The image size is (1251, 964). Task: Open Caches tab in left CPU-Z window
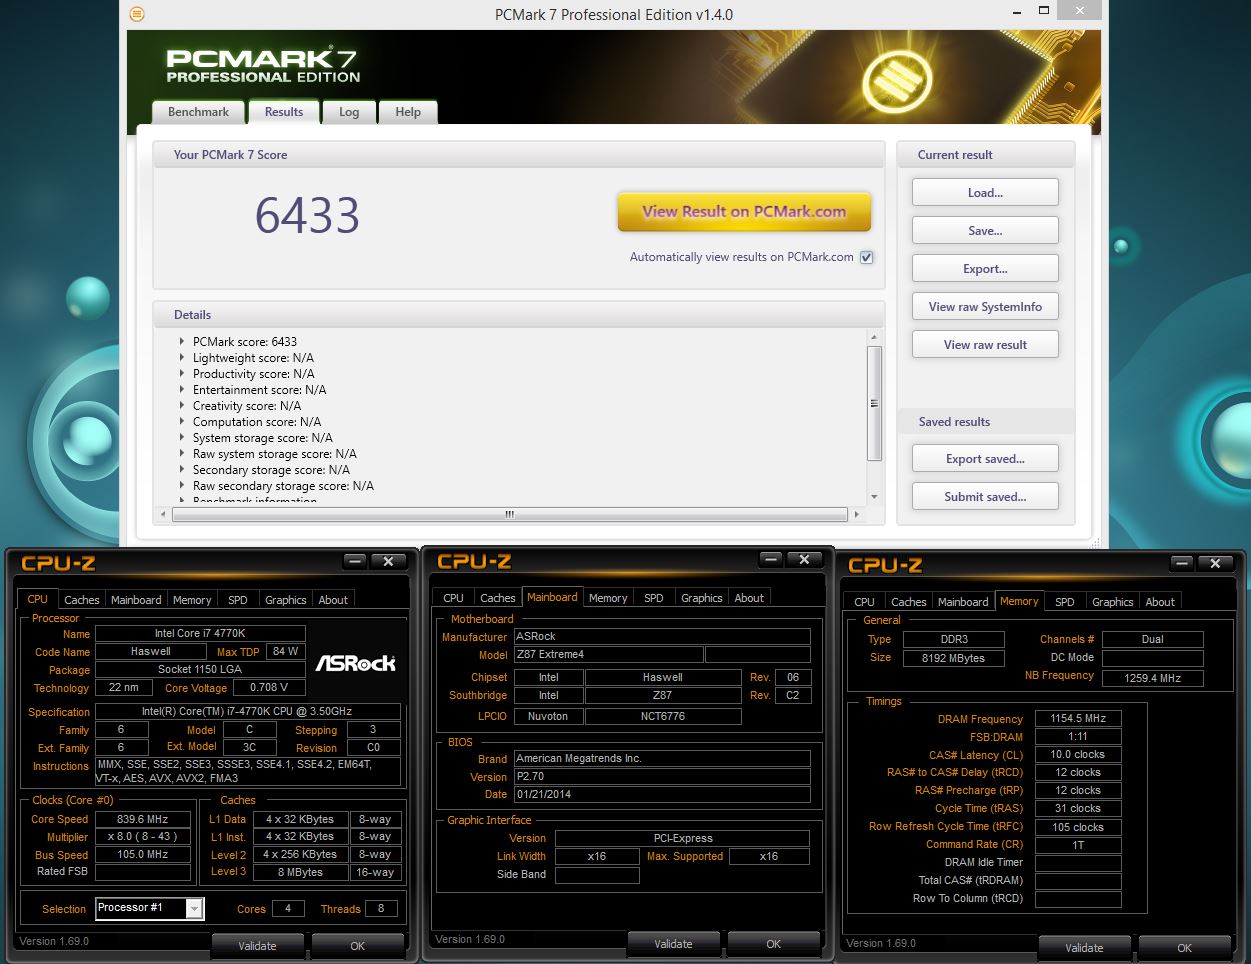(82, 600)
